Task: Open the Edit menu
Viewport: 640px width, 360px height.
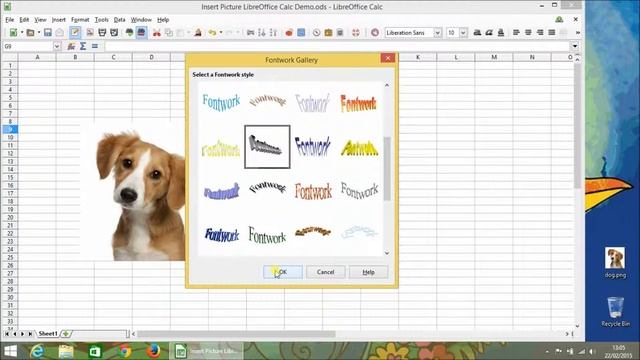Action: pos(24,20)
